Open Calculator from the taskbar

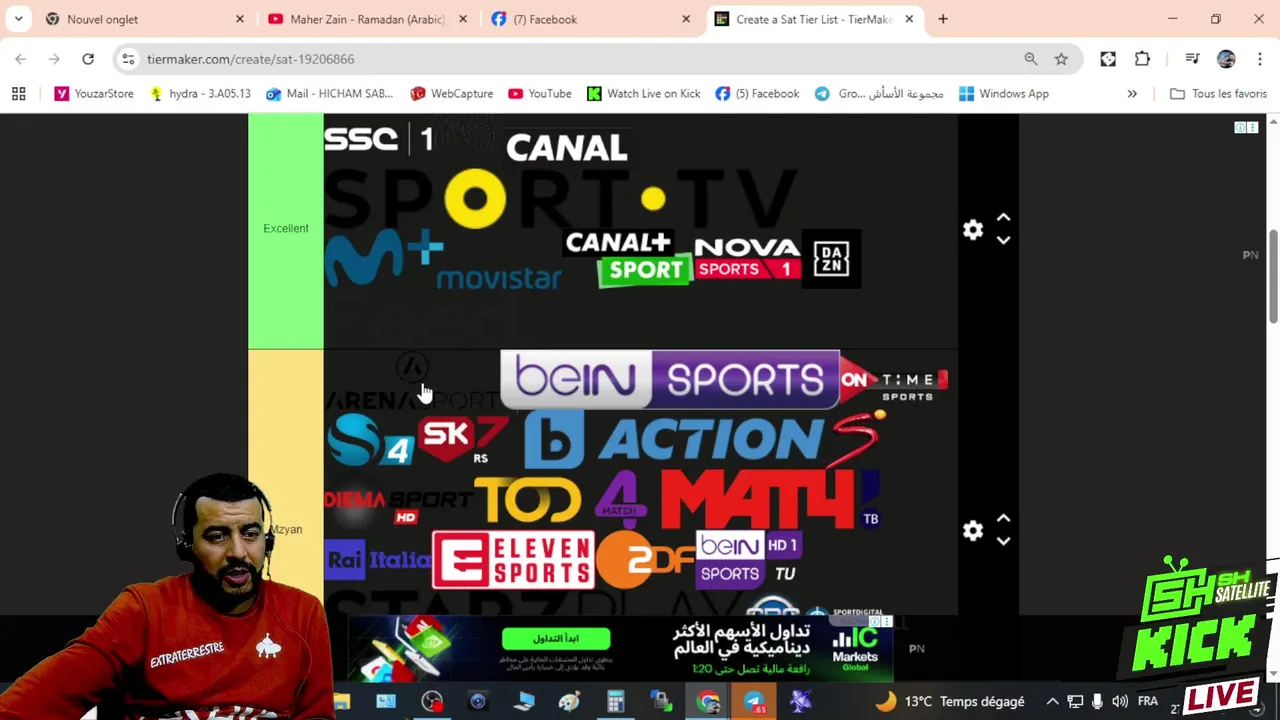point(615,702)
